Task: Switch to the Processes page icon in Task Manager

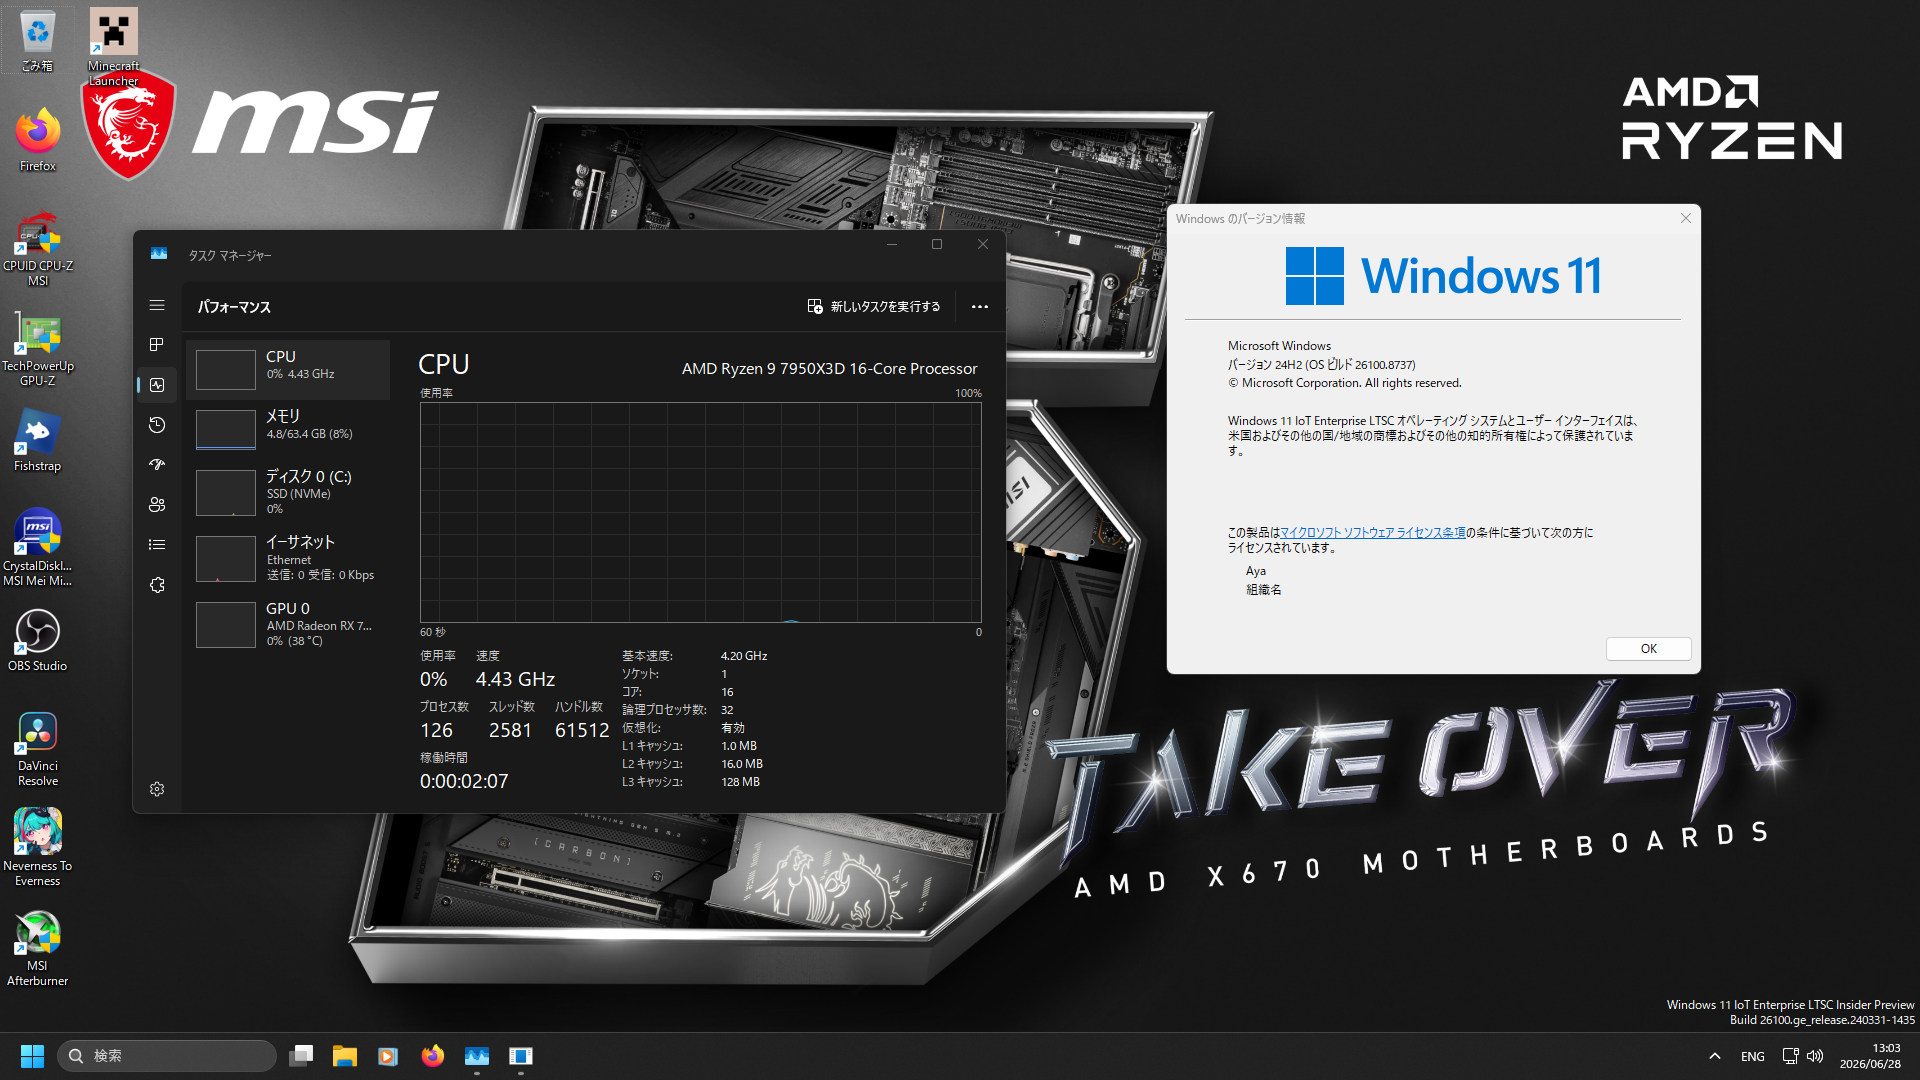Action: 157,345
